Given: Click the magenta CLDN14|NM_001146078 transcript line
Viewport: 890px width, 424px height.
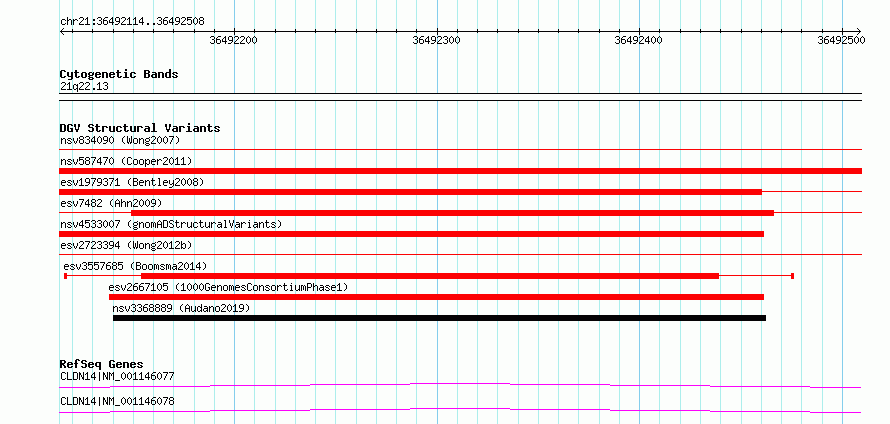Looking at the screenshot, I should pos(460,410).
